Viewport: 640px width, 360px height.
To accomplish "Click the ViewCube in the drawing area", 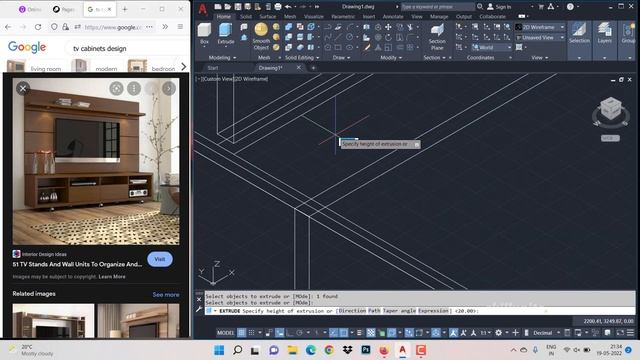I will (x=611, y=109).
